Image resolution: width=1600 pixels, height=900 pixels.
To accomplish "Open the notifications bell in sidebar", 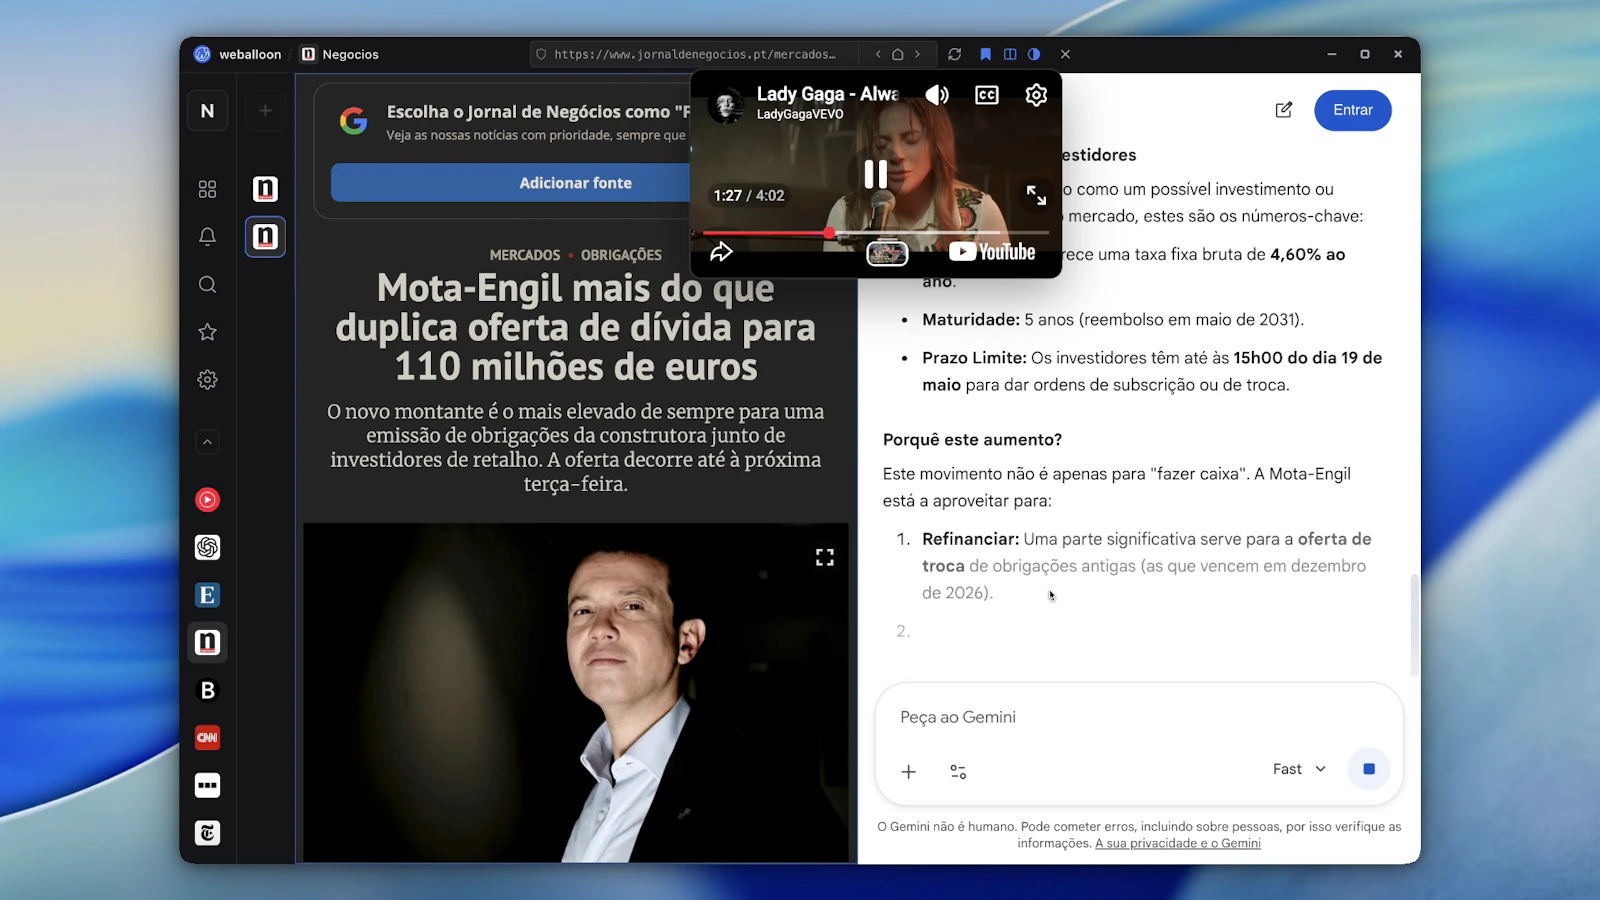I will click(207, 237).
